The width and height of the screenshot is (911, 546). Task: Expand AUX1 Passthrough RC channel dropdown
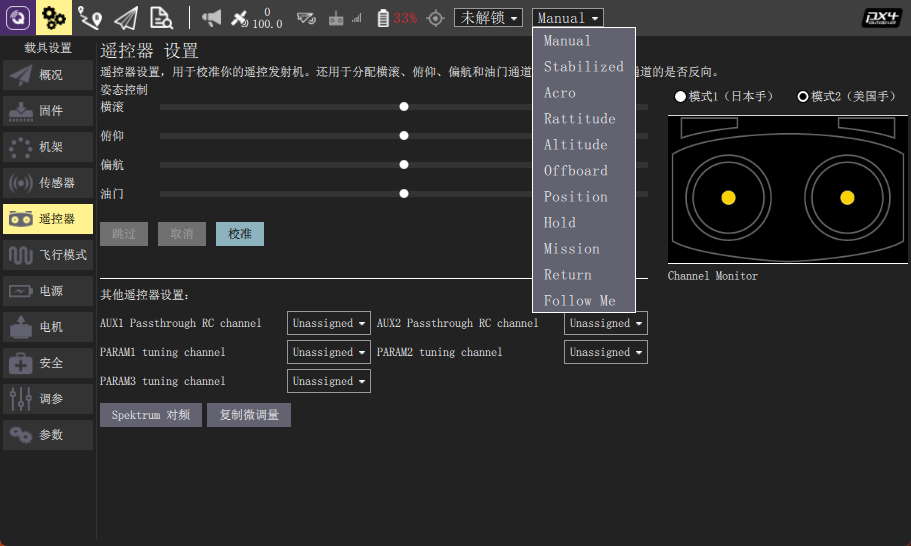328,323
